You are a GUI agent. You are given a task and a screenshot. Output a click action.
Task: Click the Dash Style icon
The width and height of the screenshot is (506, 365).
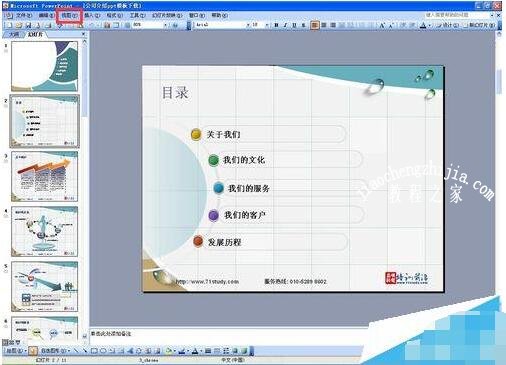[217, 351]
